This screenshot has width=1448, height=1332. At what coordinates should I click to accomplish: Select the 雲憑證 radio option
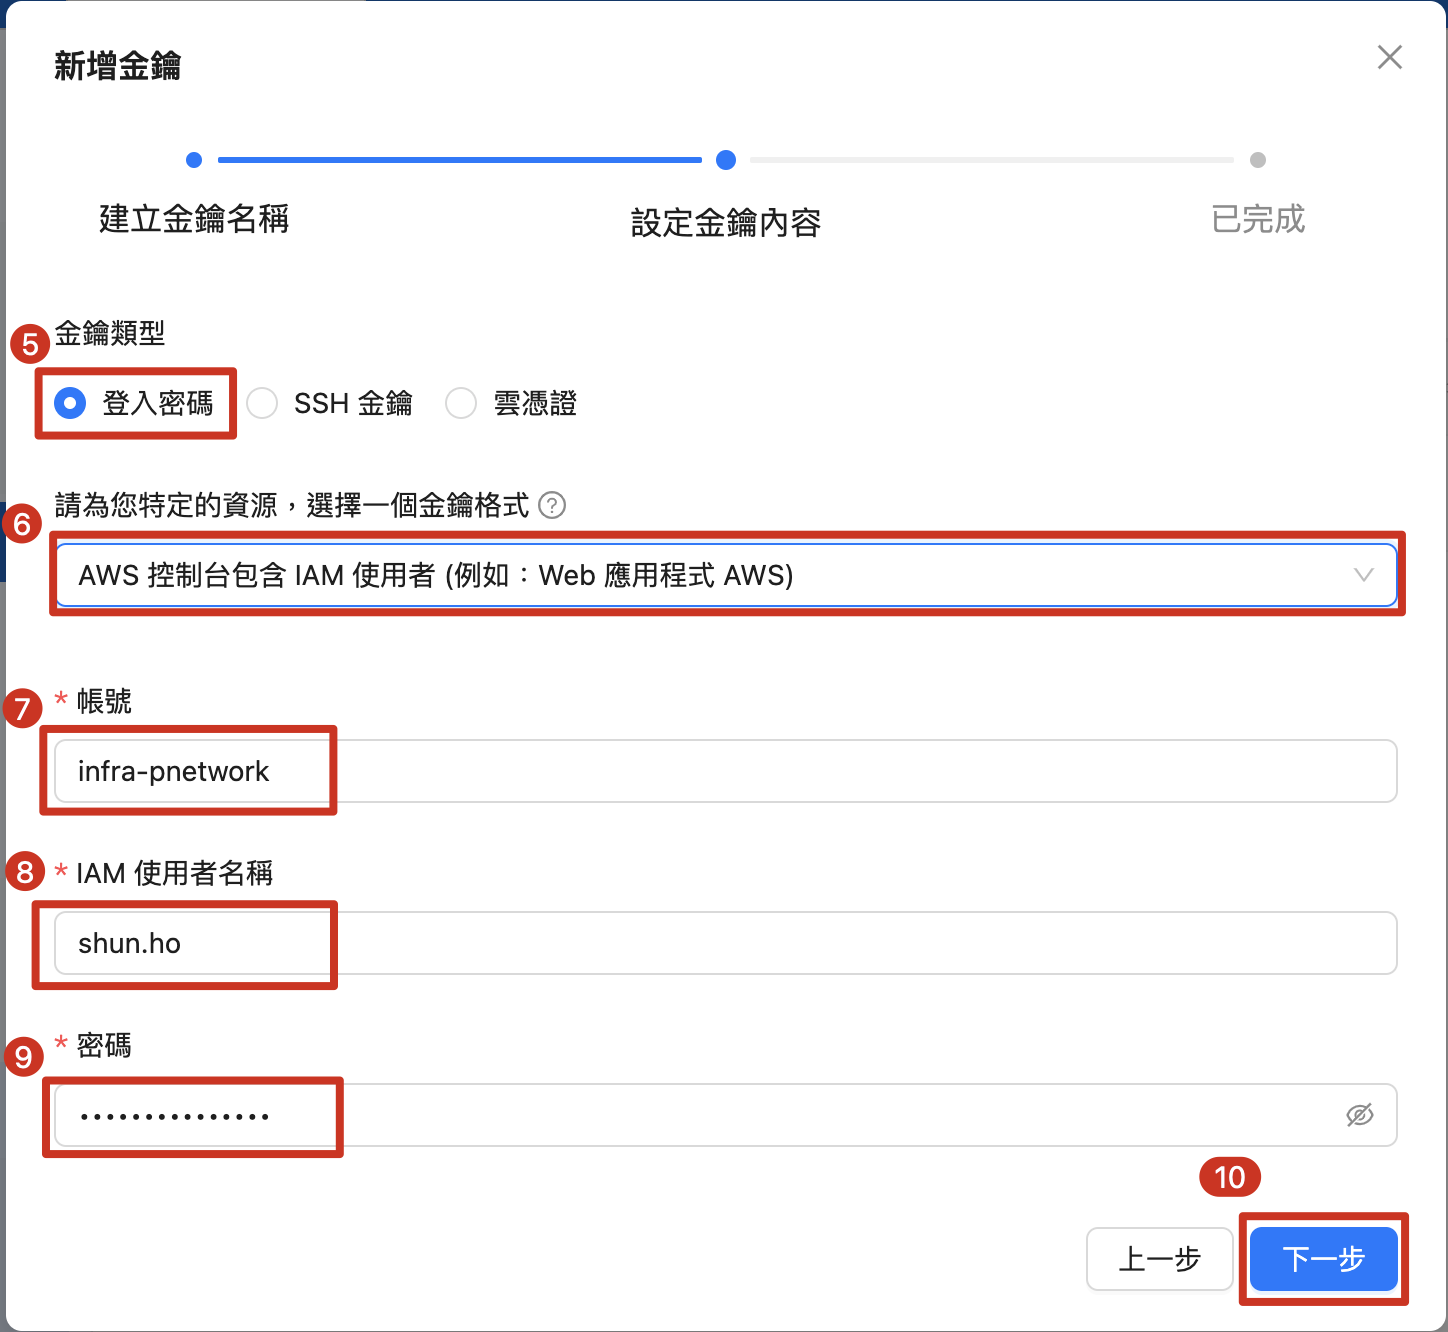tap(461, 403)
